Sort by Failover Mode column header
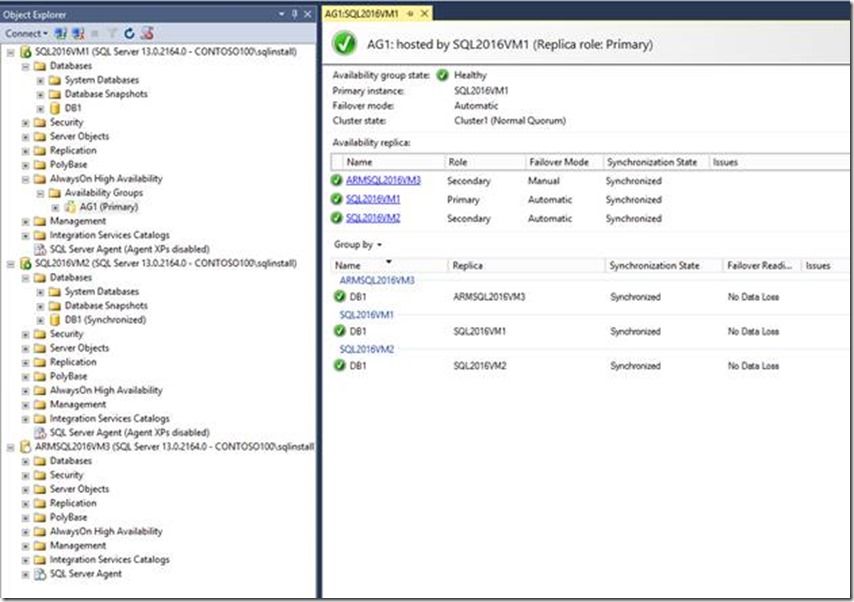 (564, 162)
